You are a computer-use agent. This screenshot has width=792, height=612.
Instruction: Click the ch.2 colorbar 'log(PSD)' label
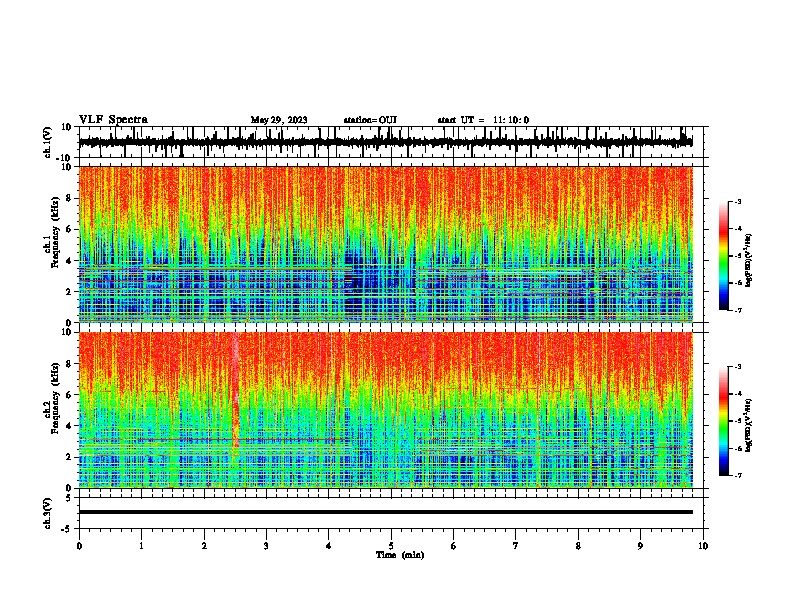pos(748,426)
